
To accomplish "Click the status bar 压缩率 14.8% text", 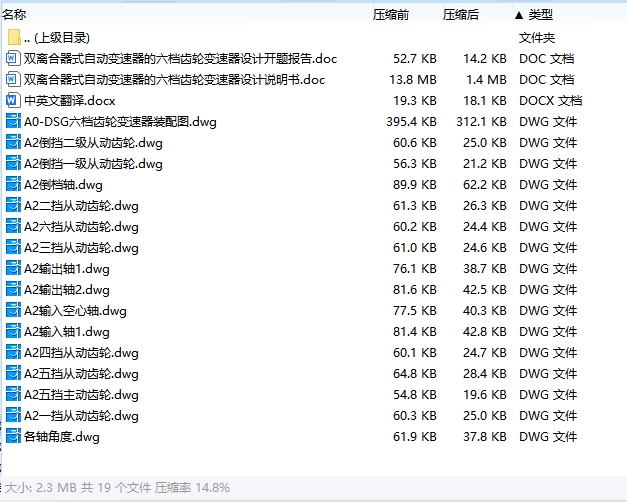I will click(192, 488).
